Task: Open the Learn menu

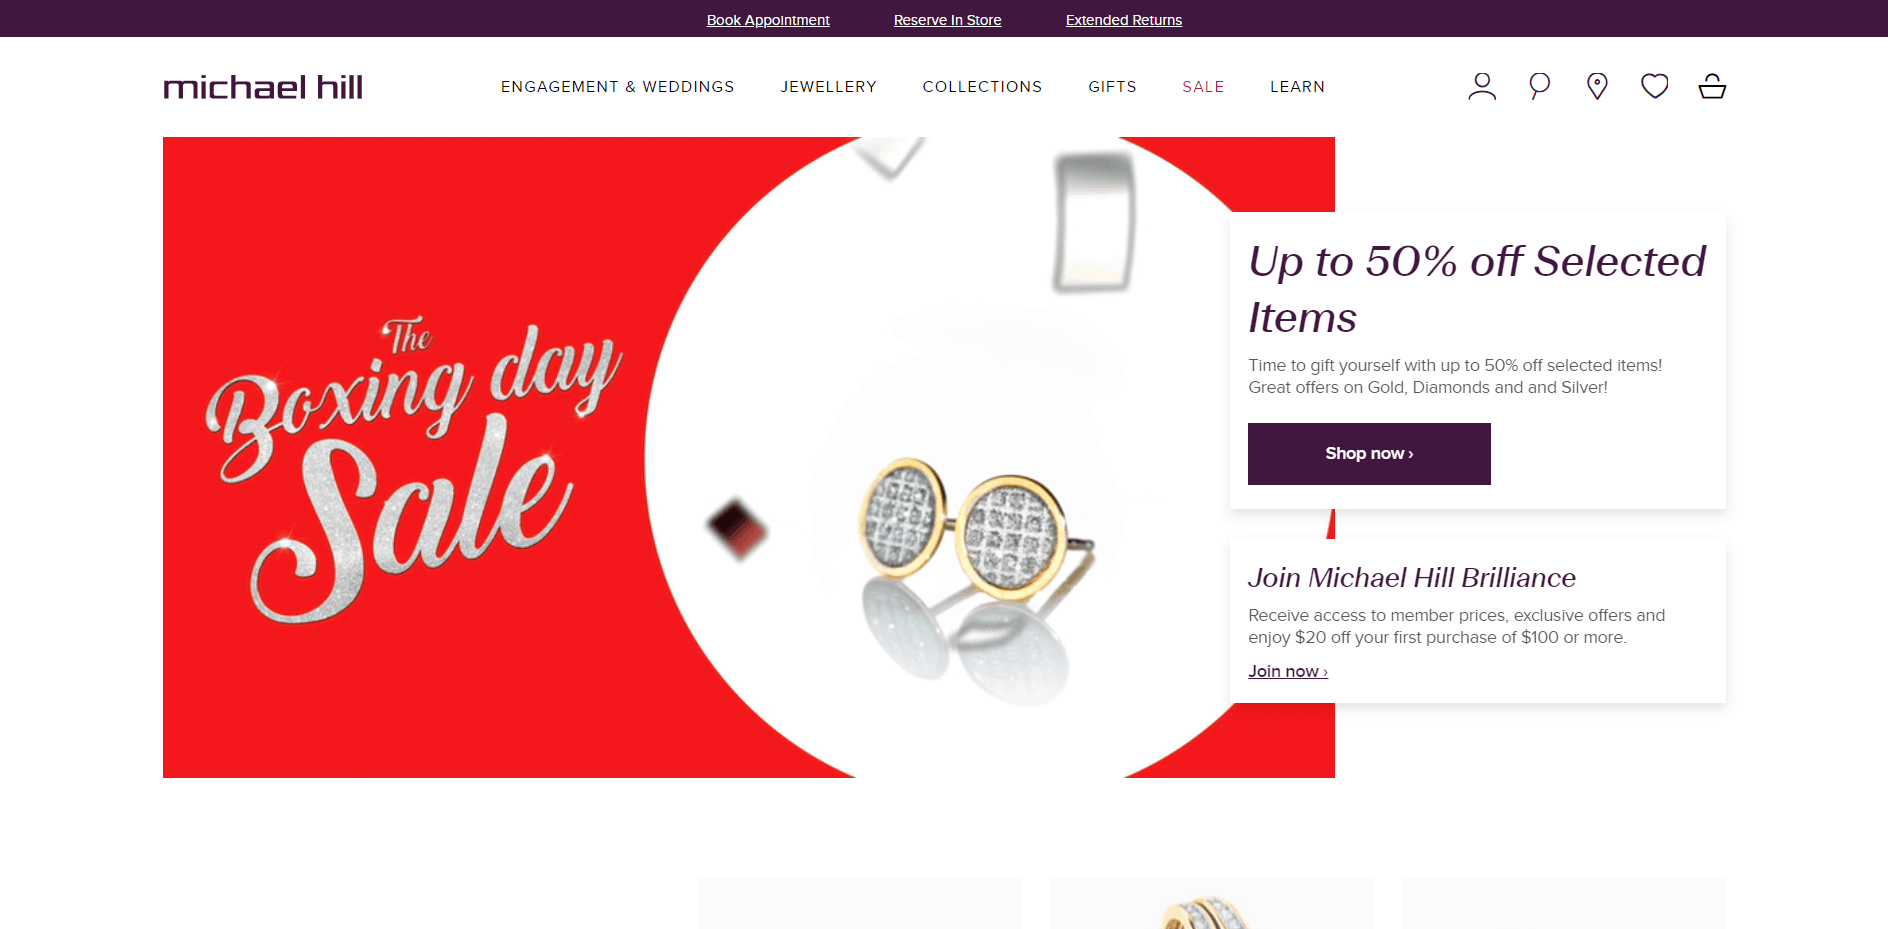Action: tap(1297, 87)
